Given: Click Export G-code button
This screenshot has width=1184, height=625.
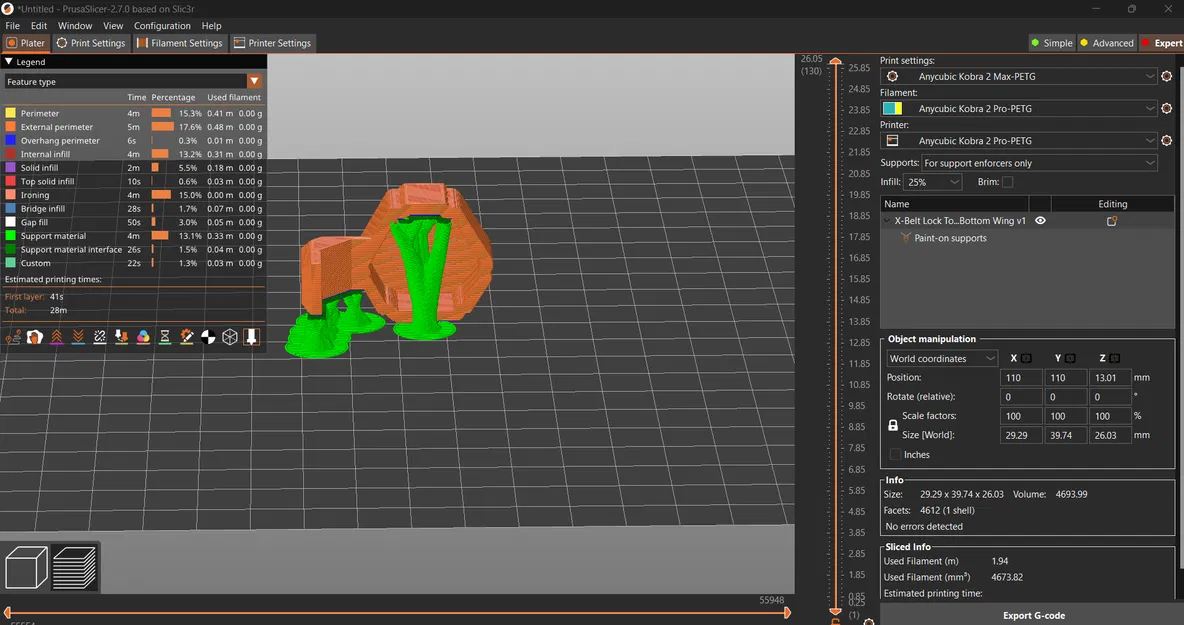Looking at the screenshot, I should [x=1033, y=615].
